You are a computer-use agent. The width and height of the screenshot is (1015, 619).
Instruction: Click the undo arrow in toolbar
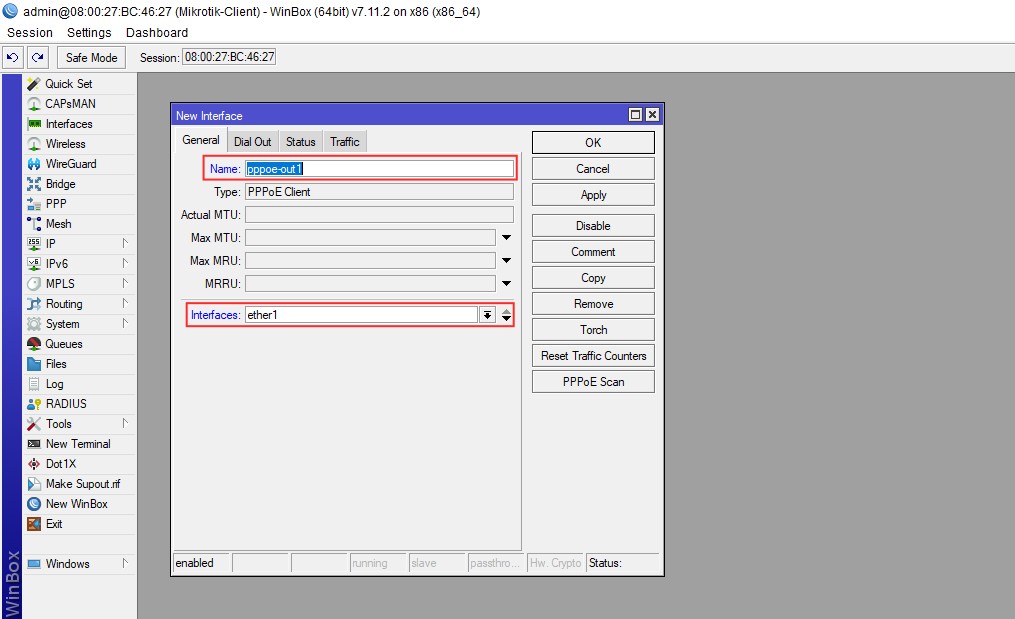(13, 58)
